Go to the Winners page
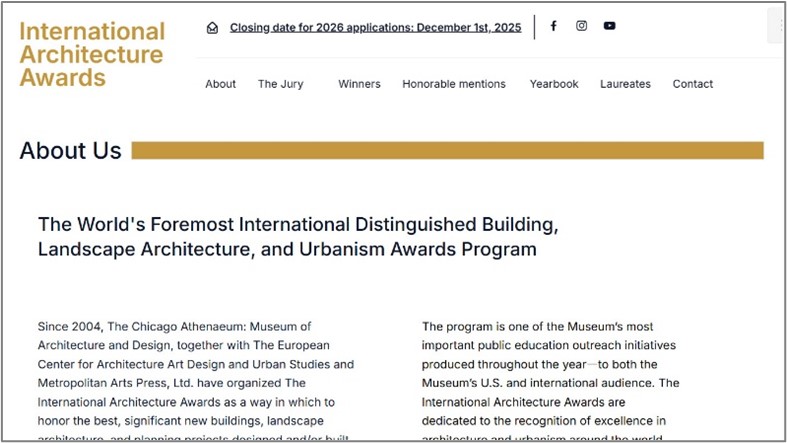 tap(359, 84)
